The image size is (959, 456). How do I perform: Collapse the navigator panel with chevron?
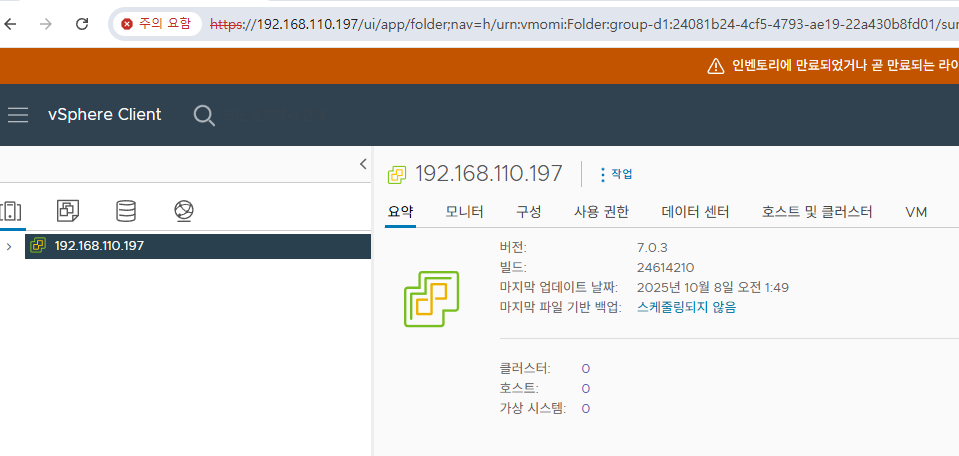pyautogui.click(x=363, y=164)
